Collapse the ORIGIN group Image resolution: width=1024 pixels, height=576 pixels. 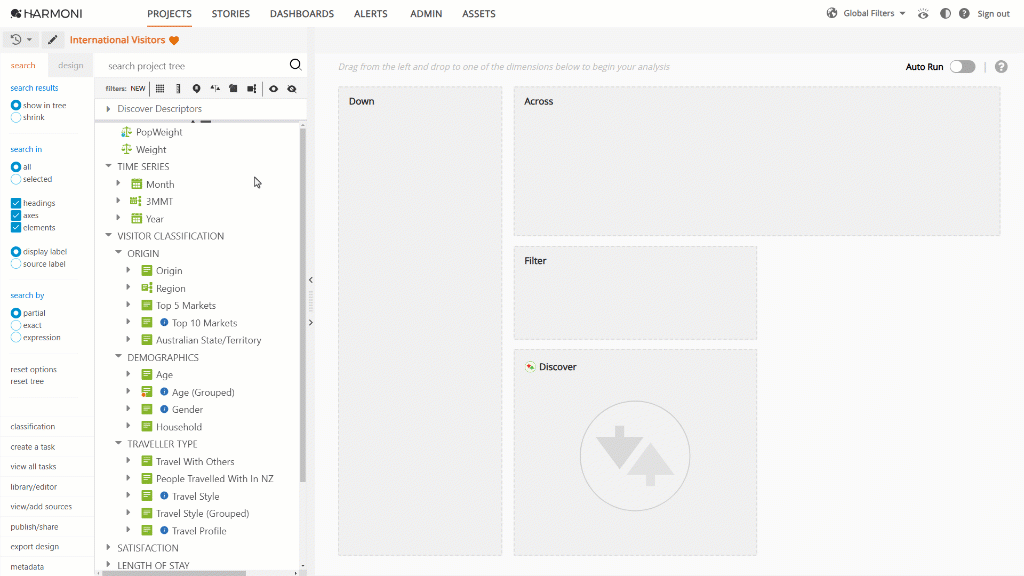(118, 252)
